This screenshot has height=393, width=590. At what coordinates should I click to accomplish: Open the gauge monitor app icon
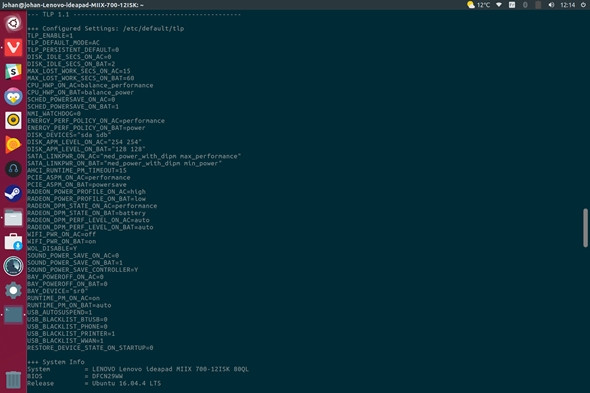pos(13,266)
